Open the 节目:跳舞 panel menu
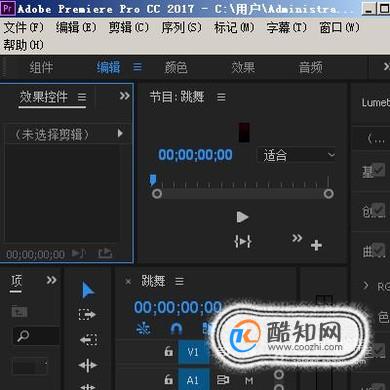 click(x=221, y=97)
